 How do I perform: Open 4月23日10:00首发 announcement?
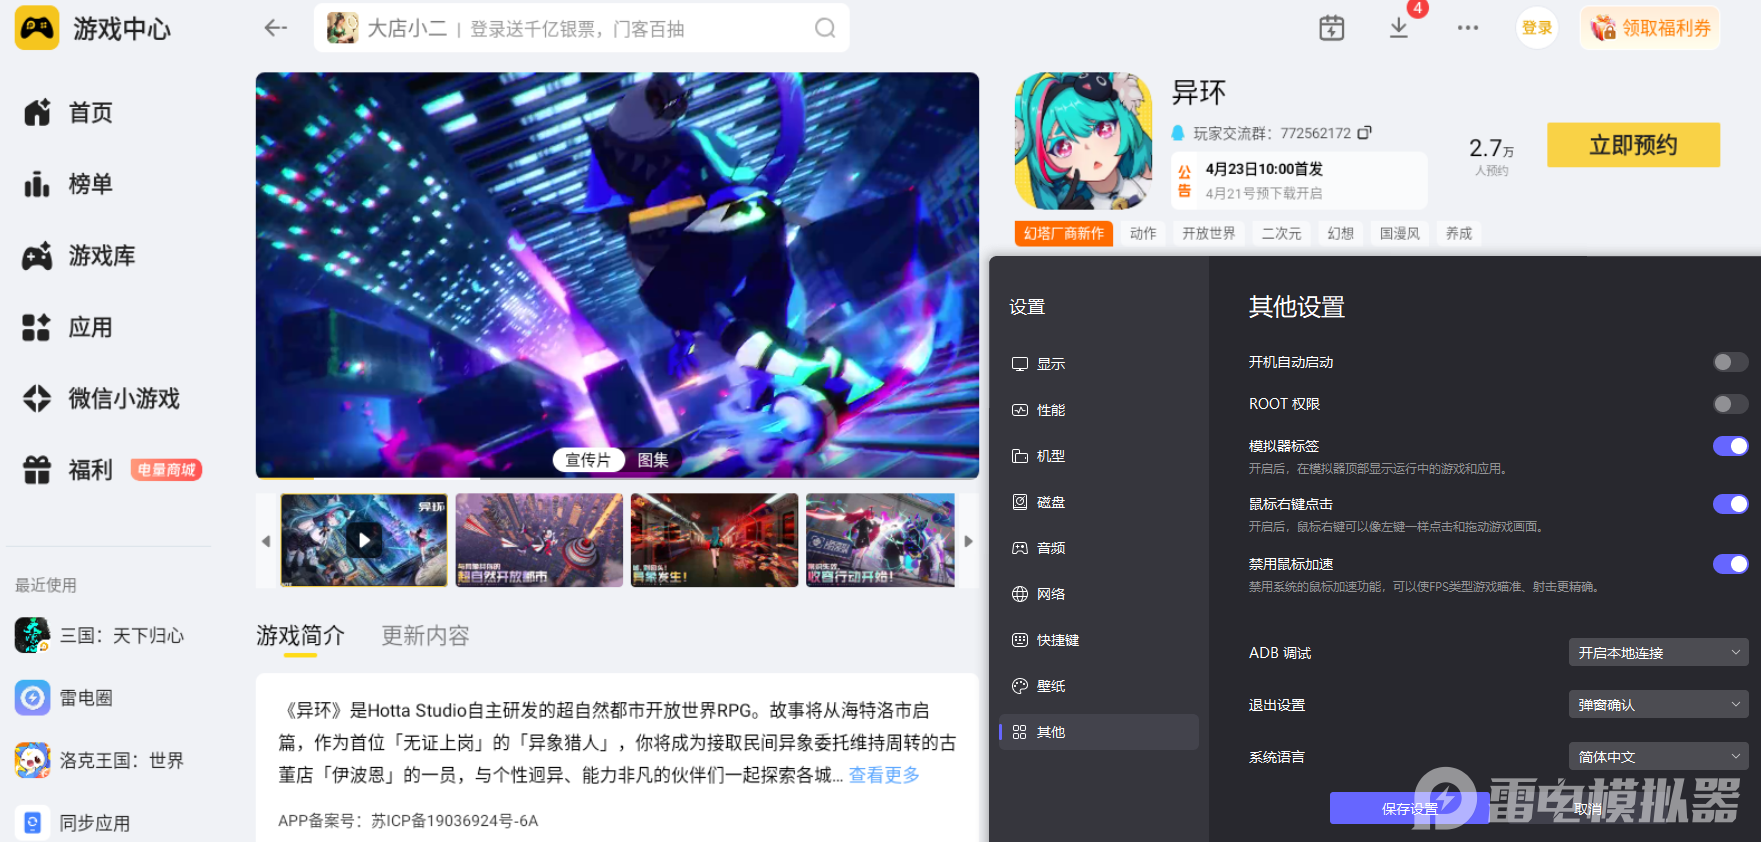1299,180
